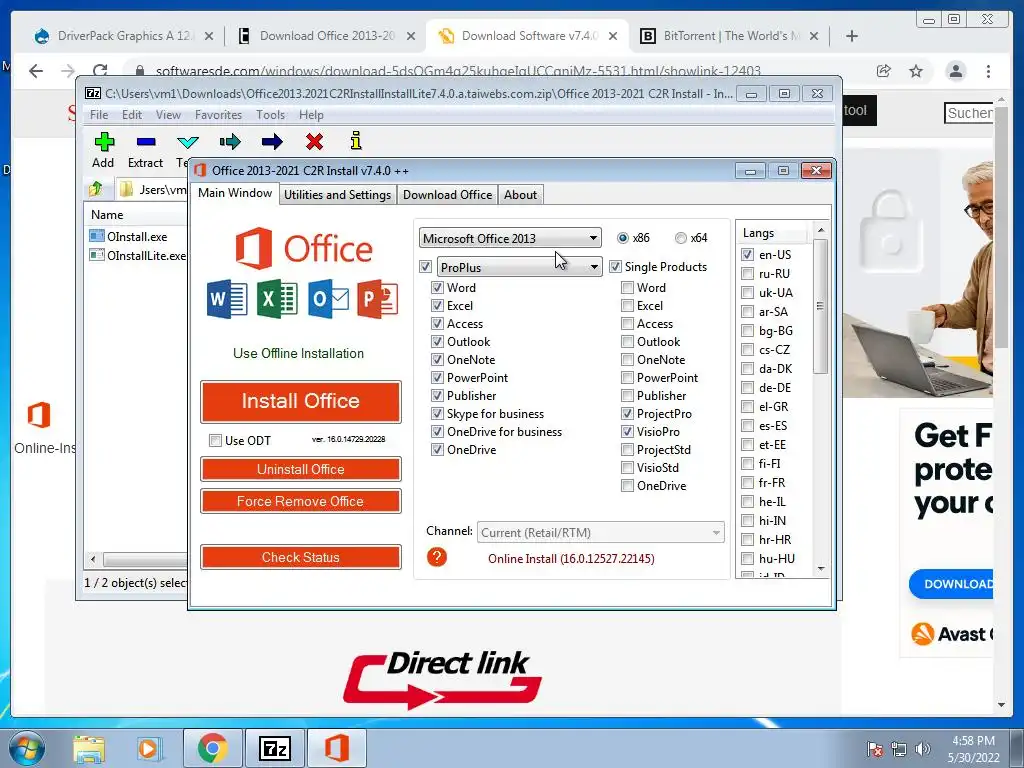Click the 7-Zip Extract toolbar icon
The width and height of the screenshot is (1024, 768).
tap(146, 142)
